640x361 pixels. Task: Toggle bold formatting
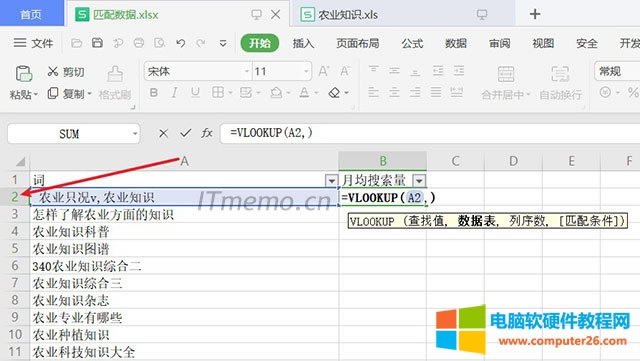pyautogui.click(x=153, y=93)
